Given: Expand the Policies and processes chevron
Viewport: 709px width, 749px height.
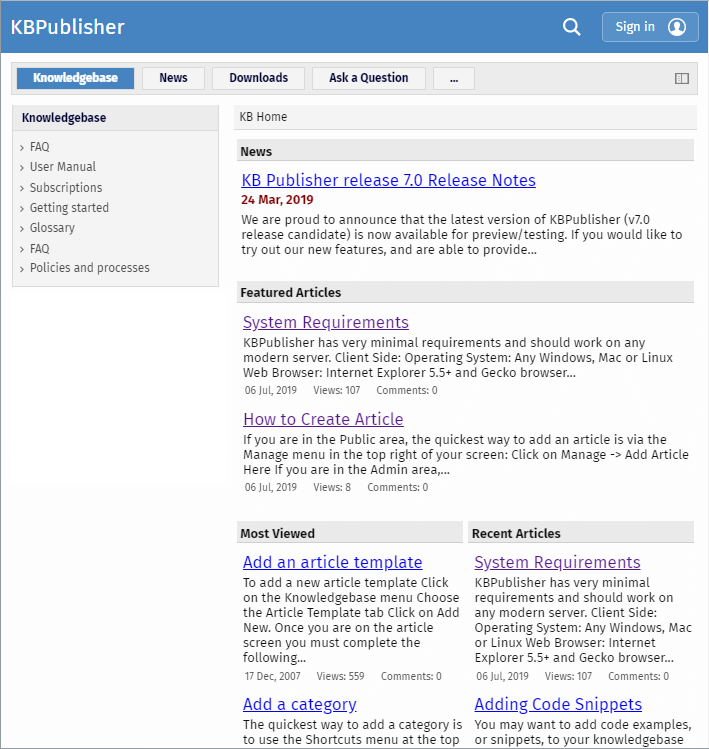Looking at the screenshot, I should (21, 269).
